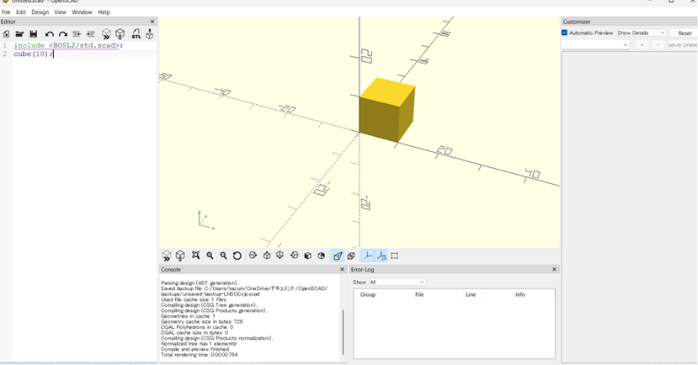Save the file with the floppy icon
This screenshot has width=698, height=365.
tap(33, 34)
